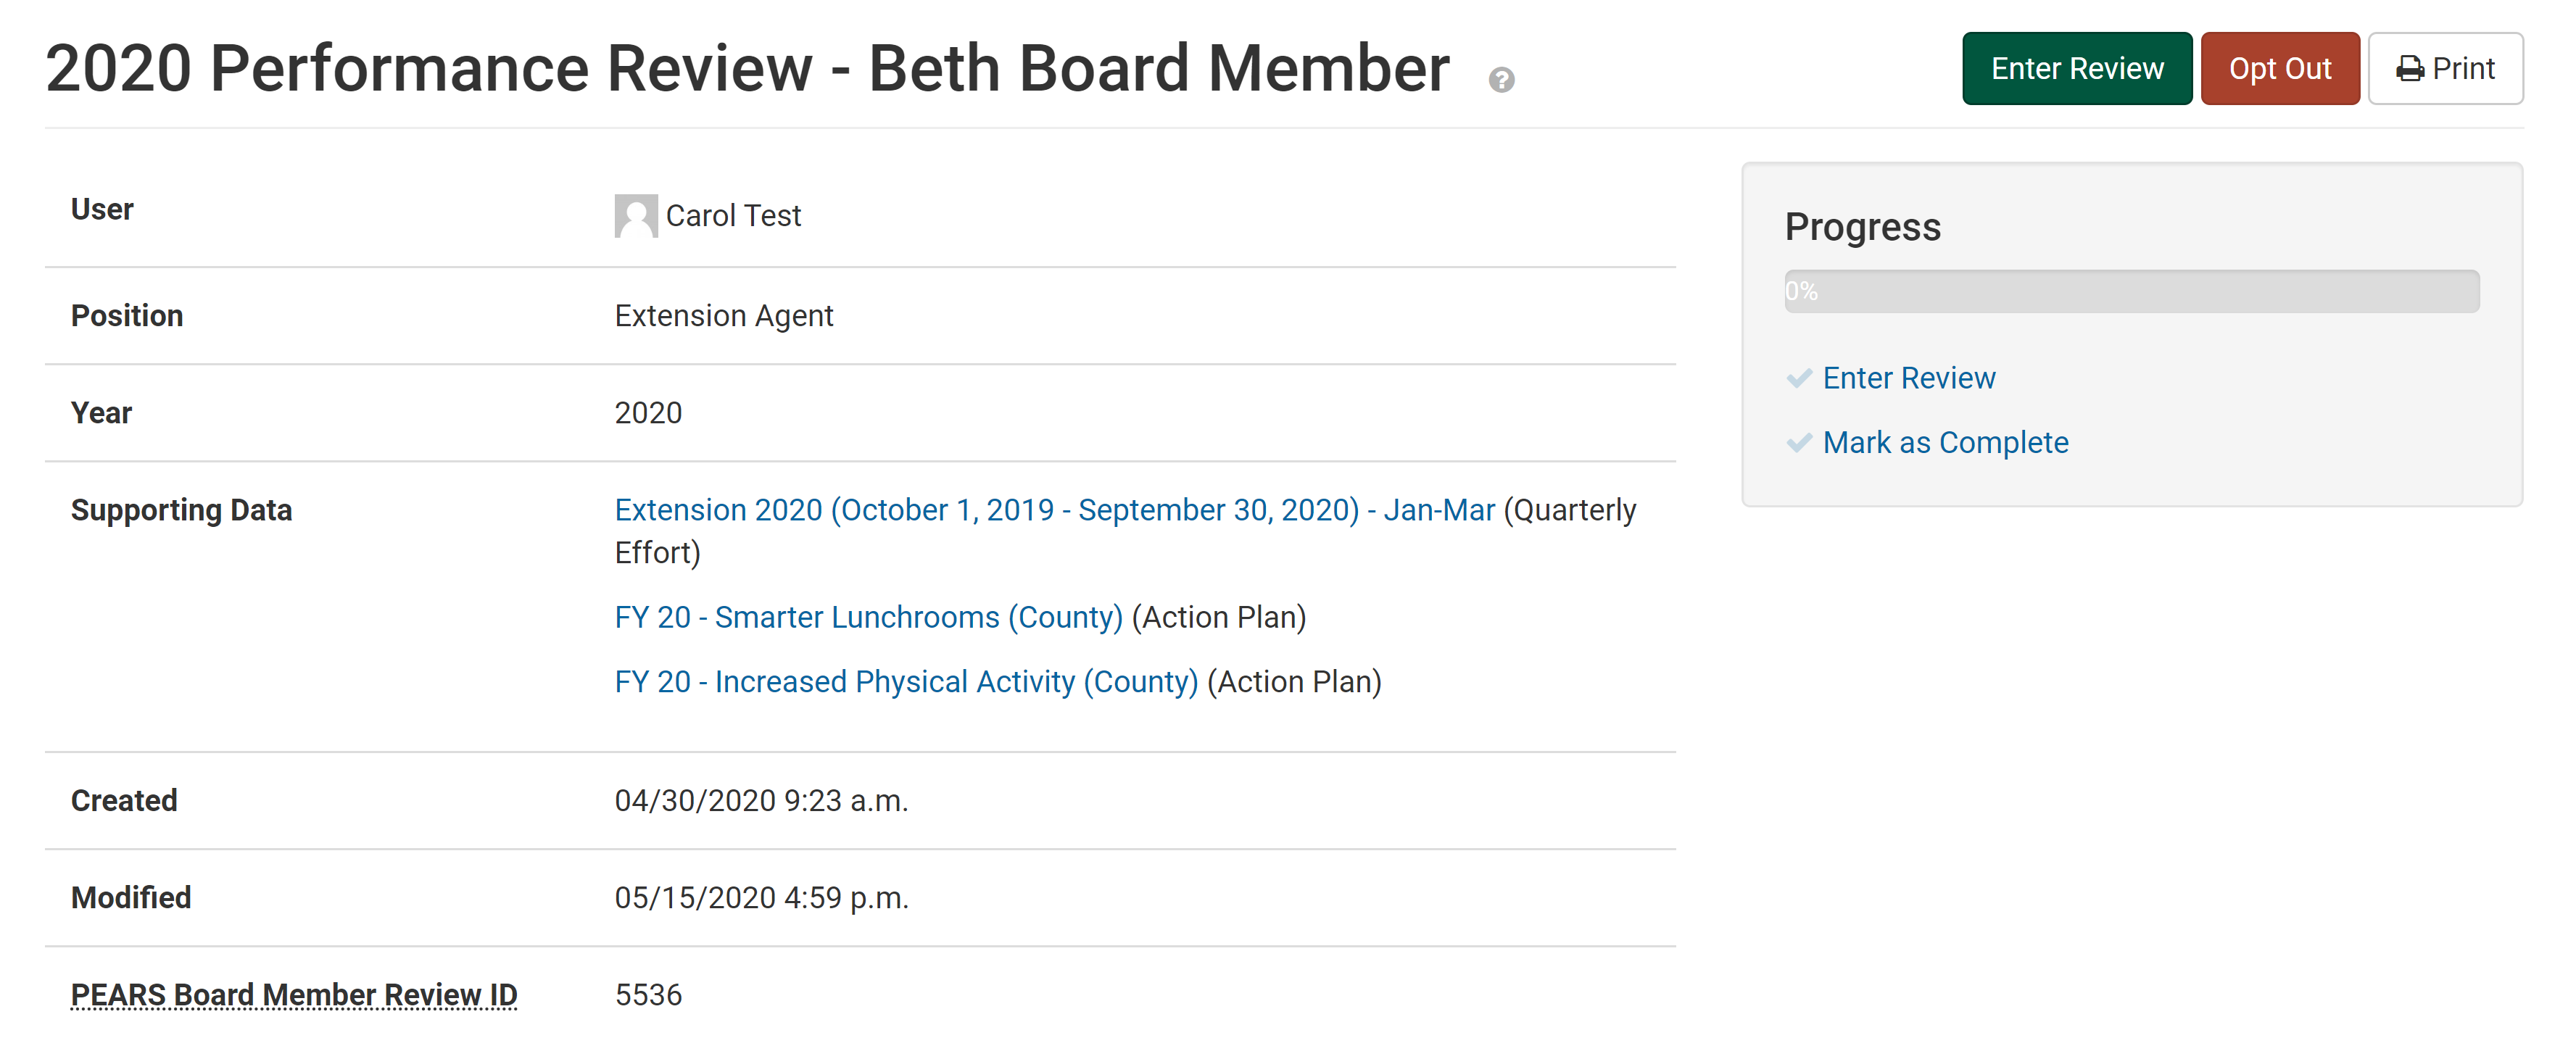
Task: Click the 0% progress bar
Action: pyautogui.click(x=2132, y=291)
